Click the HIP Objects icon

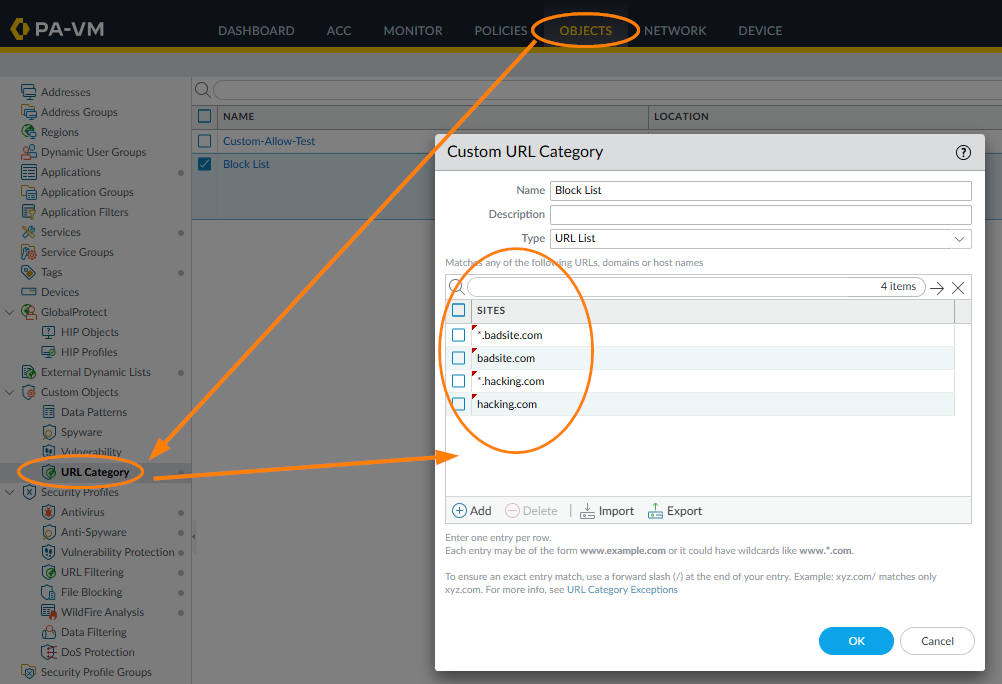[x=48, y=332]
